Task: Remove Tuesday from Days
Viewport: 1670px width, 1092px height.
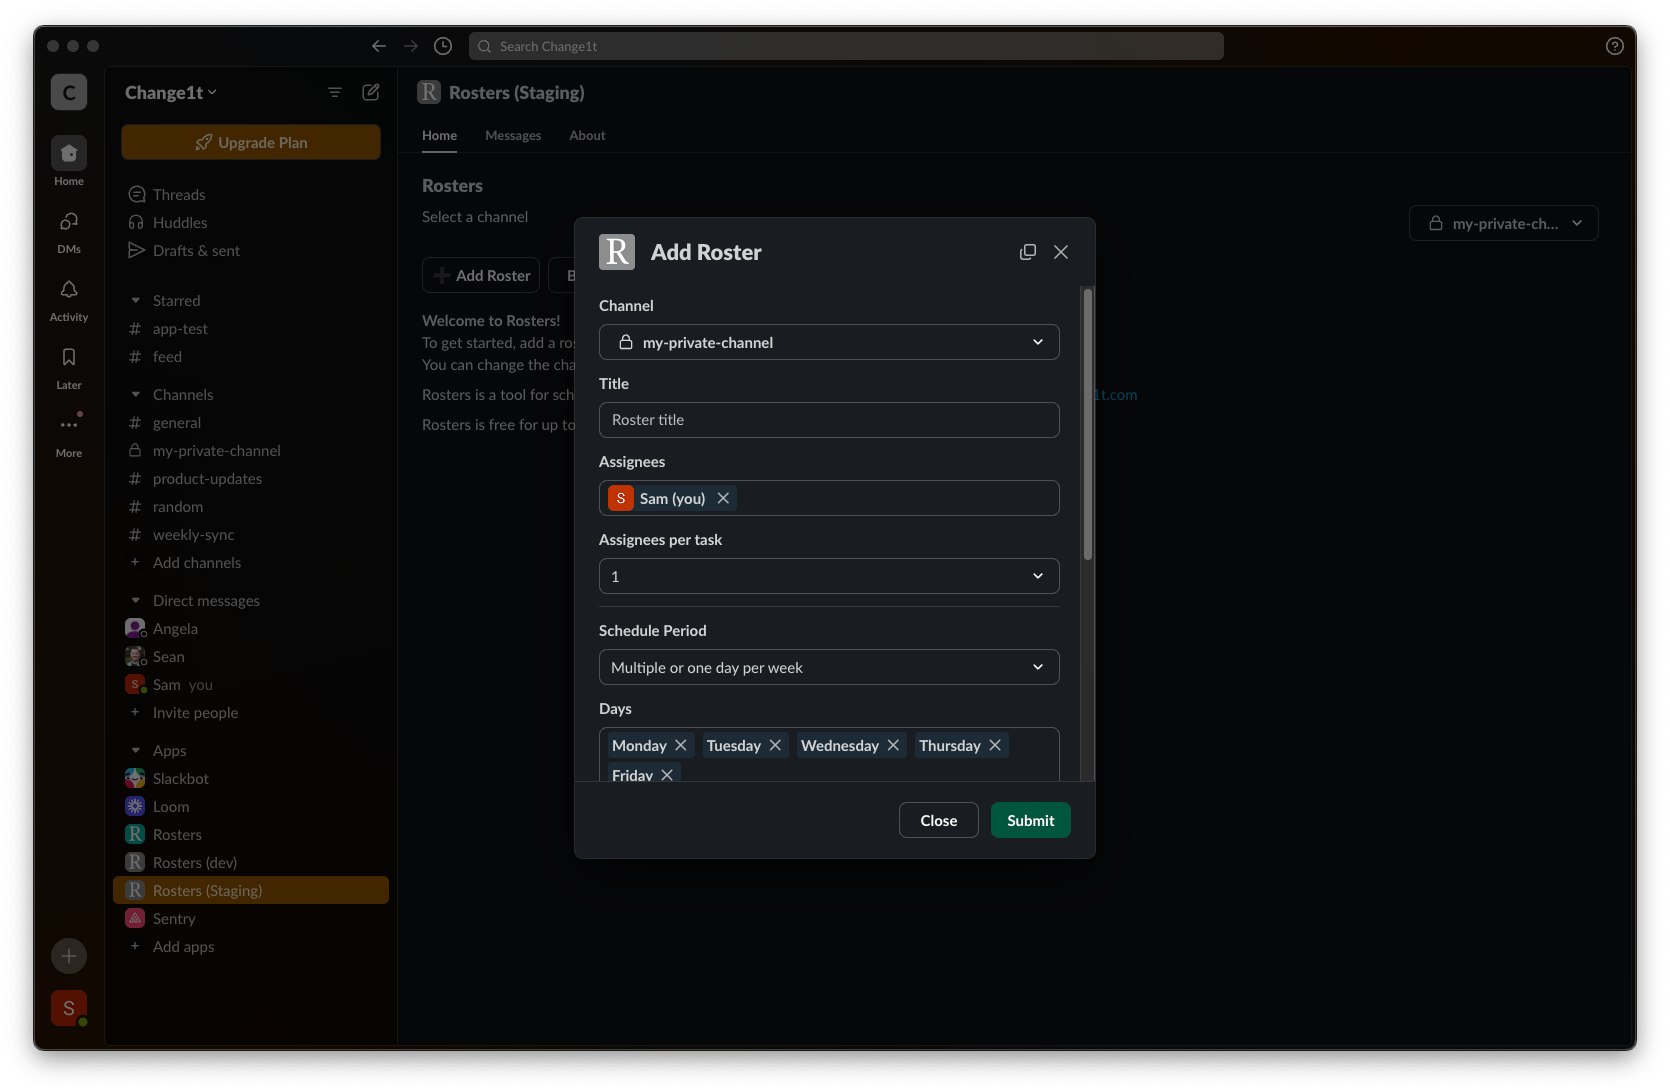Action: click(775, 745)
